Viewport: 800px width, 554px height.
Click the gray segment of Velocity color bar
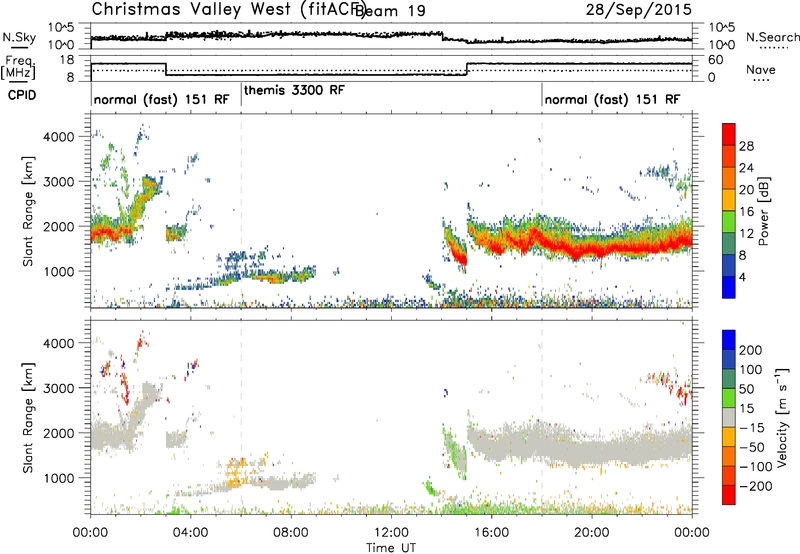(x=729, y=418)
